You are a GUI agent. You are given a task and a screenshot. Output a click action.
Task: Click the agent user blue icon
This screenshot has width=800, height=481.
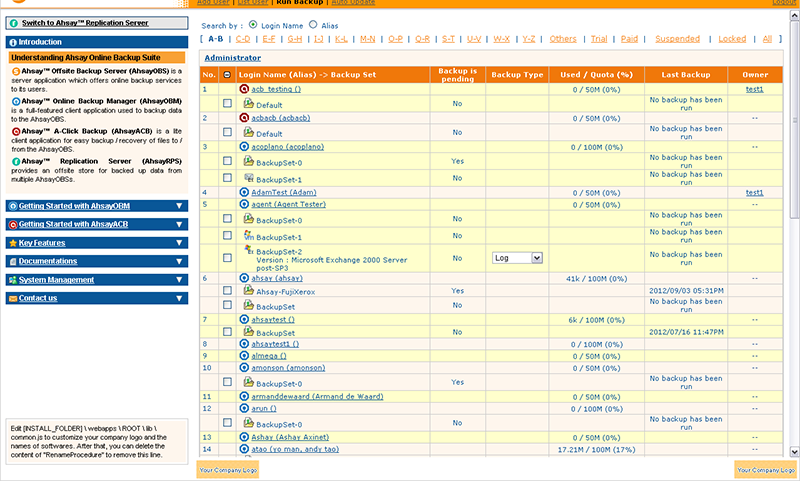pyautogui.click(x=244, y=204)
